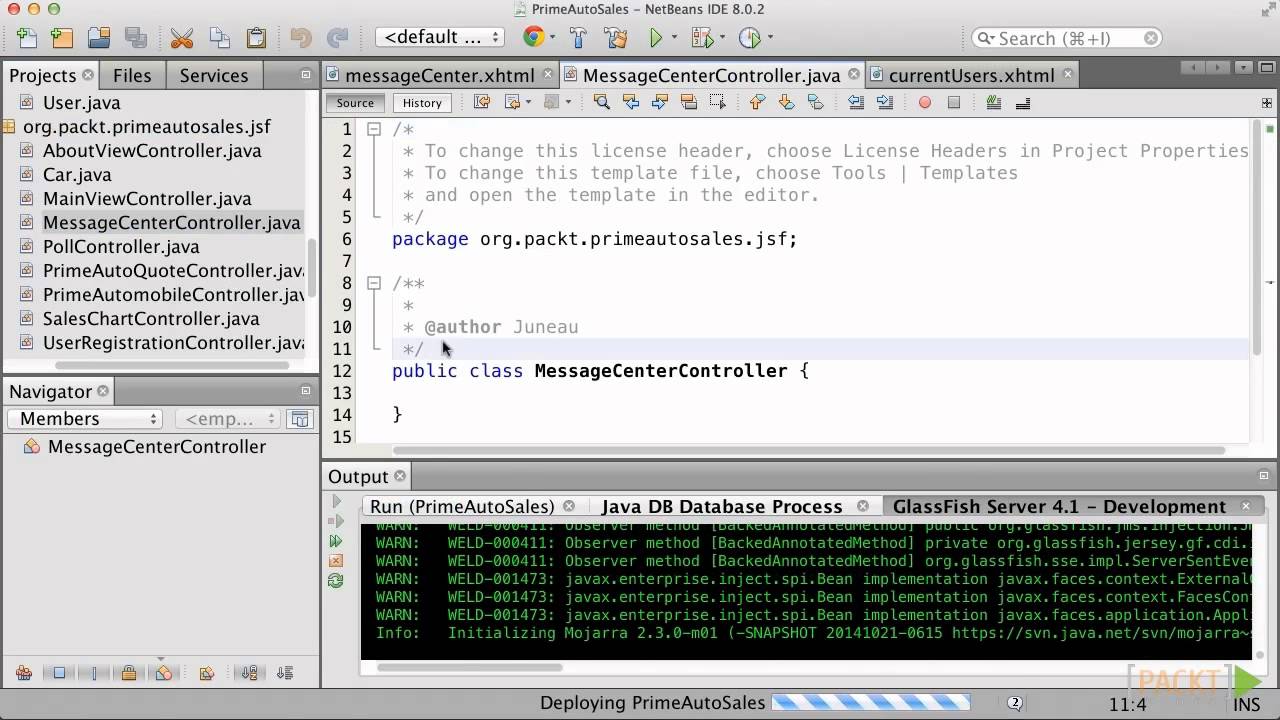Open the messageCenter.xhtml editor tab

click(x=440, y=75)
